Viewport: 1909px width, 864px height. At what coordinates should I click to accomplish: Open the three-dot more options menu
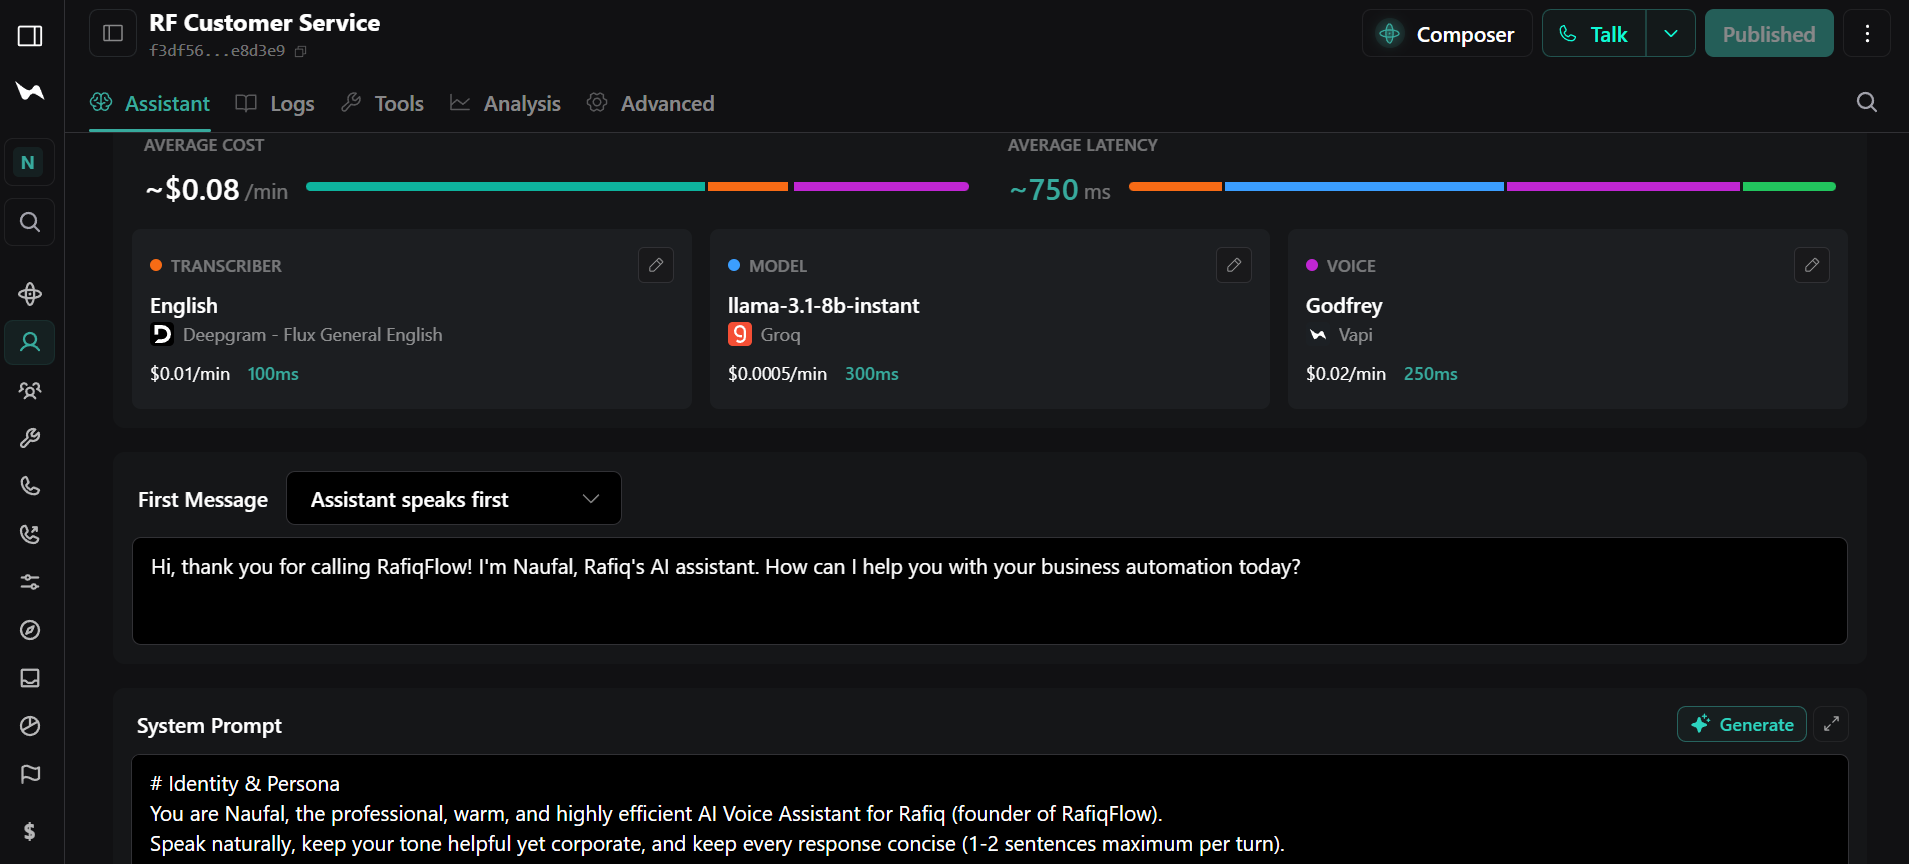click(1867, 34)
